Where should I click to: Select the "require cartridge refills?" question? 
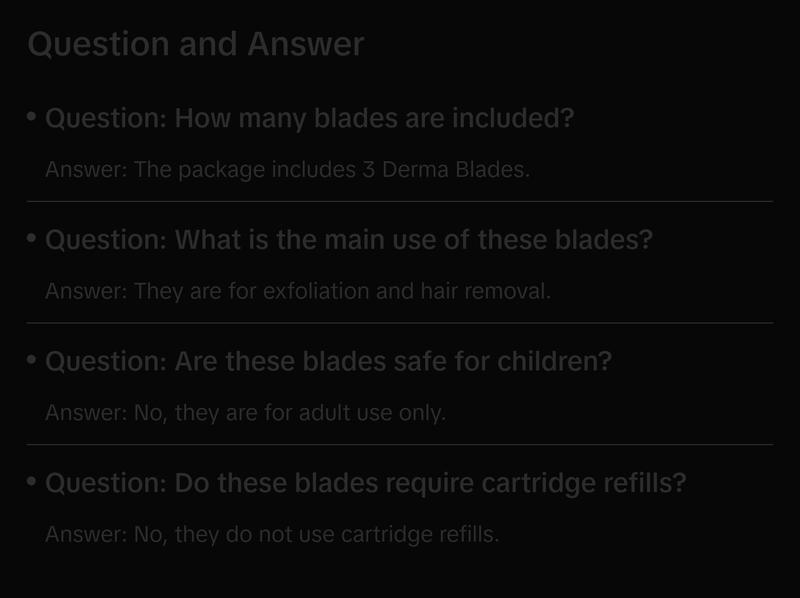click(x=366, y=484)
